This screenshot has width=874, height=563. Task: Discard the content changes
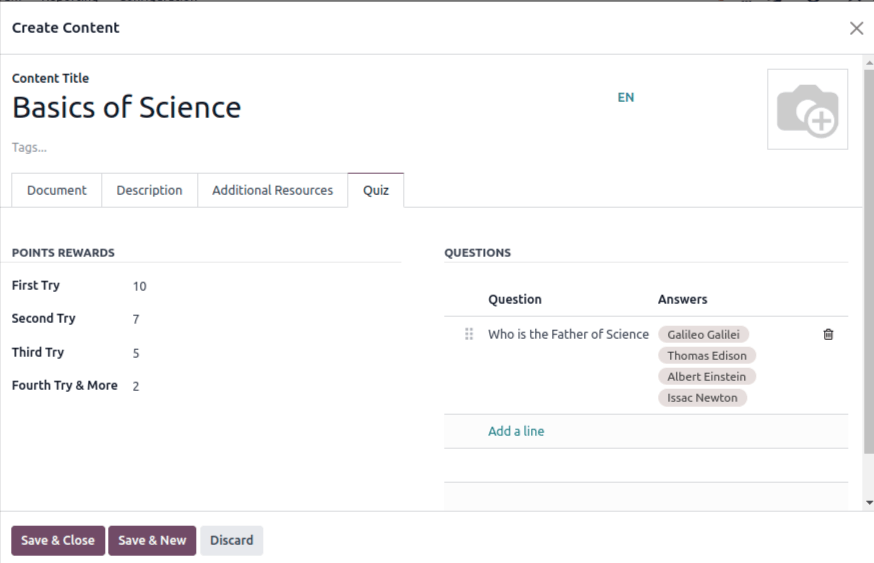click(231, 540)
